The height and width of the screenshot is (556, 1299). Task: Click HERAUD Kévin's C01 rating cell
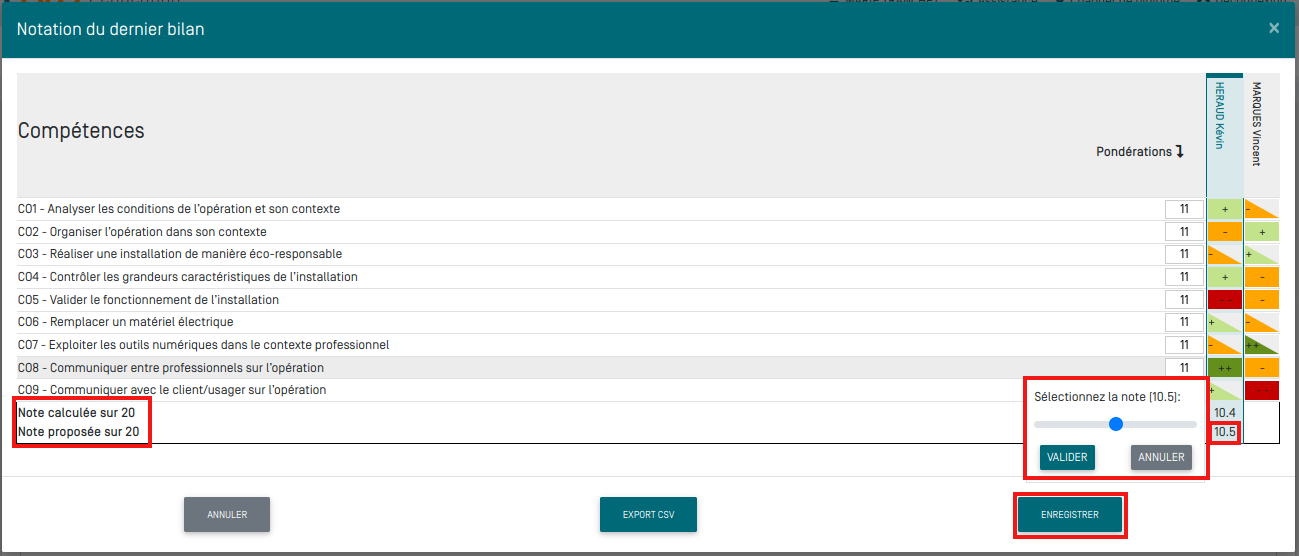1225,209
